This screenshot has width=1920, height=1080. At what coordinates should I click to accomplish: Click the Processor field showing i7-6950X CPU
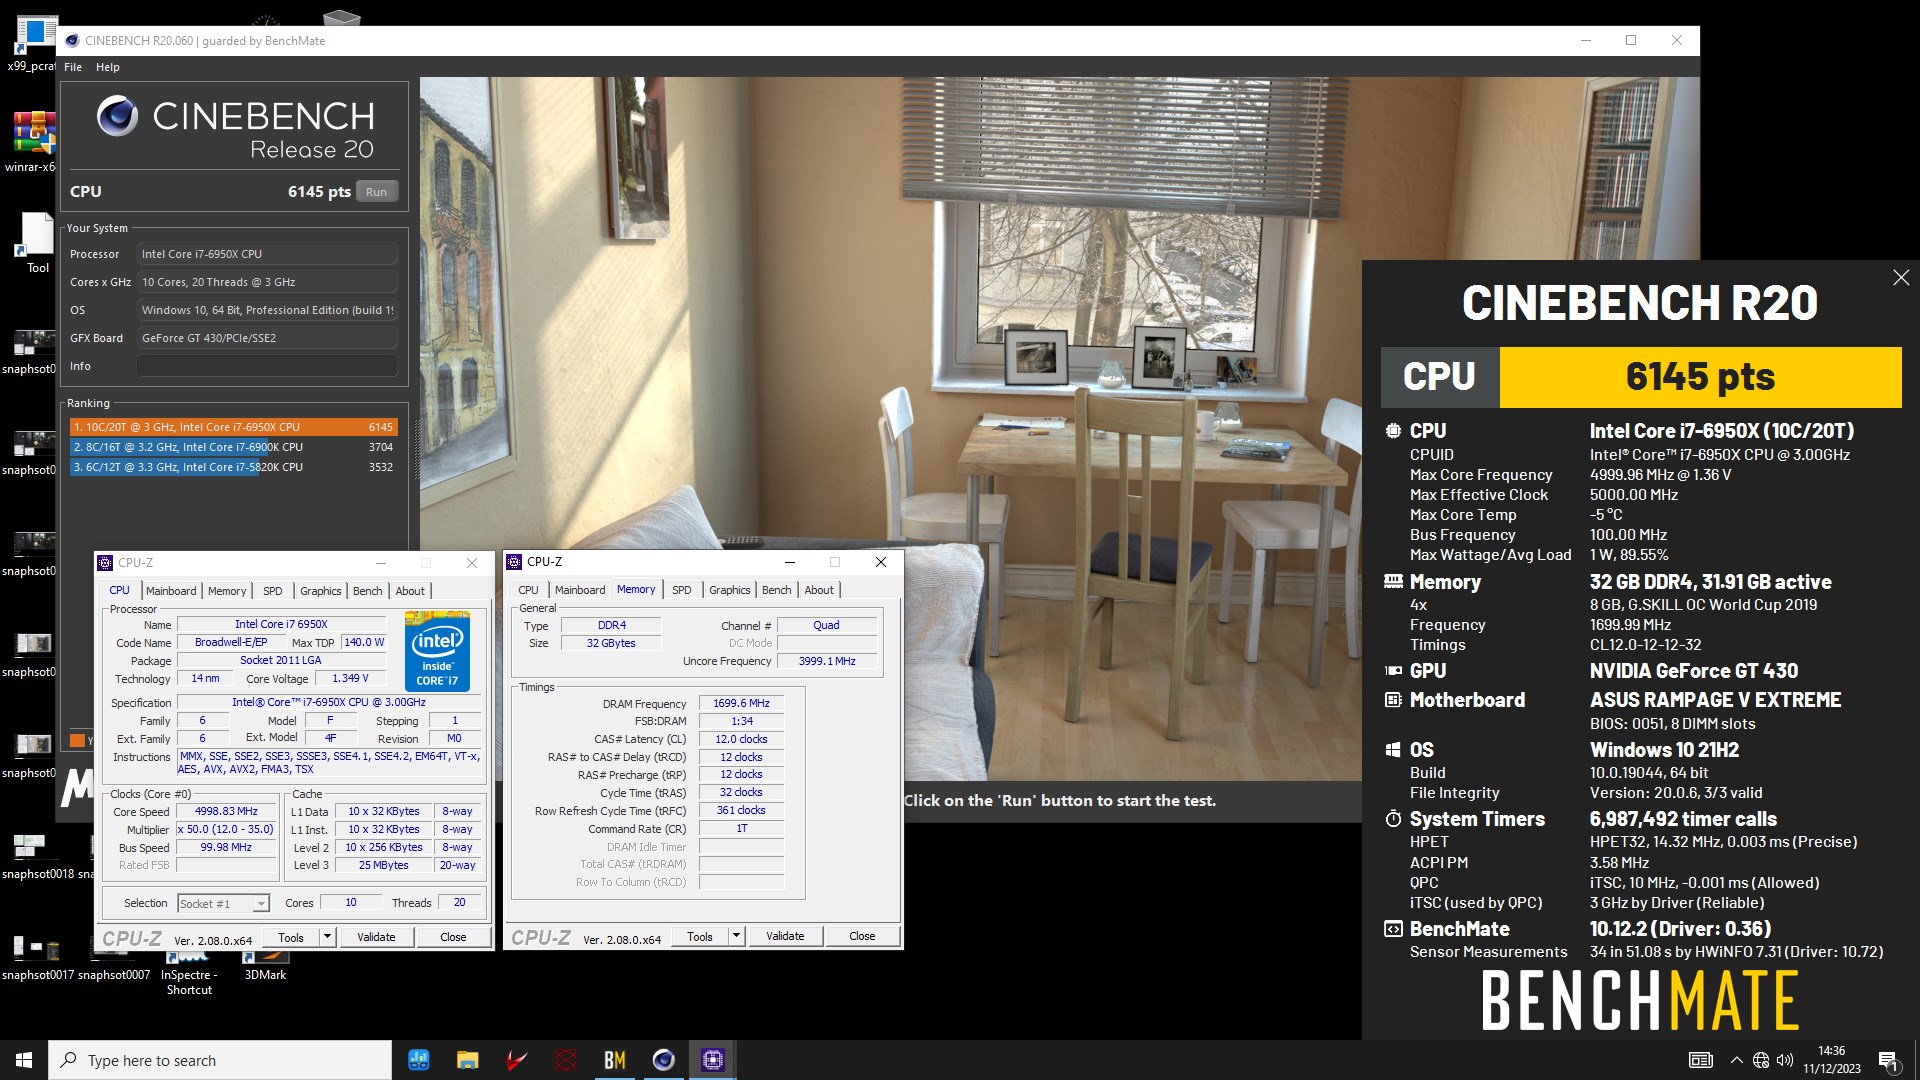pyautogui.click(x=267, y=254)
